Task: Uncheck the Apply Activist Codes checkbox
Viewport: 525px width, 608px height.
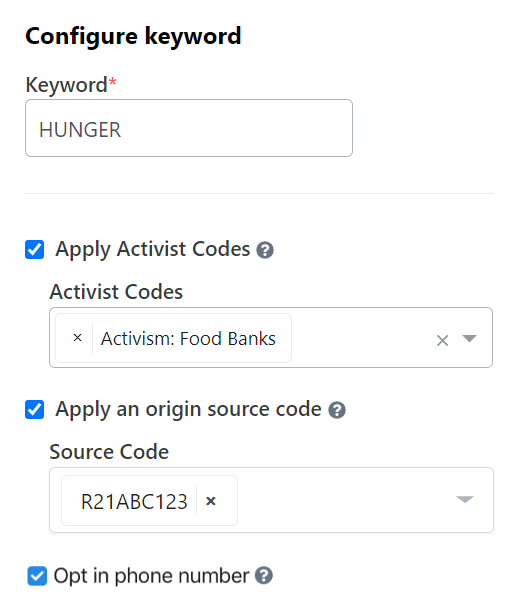Action: (35, 249)
